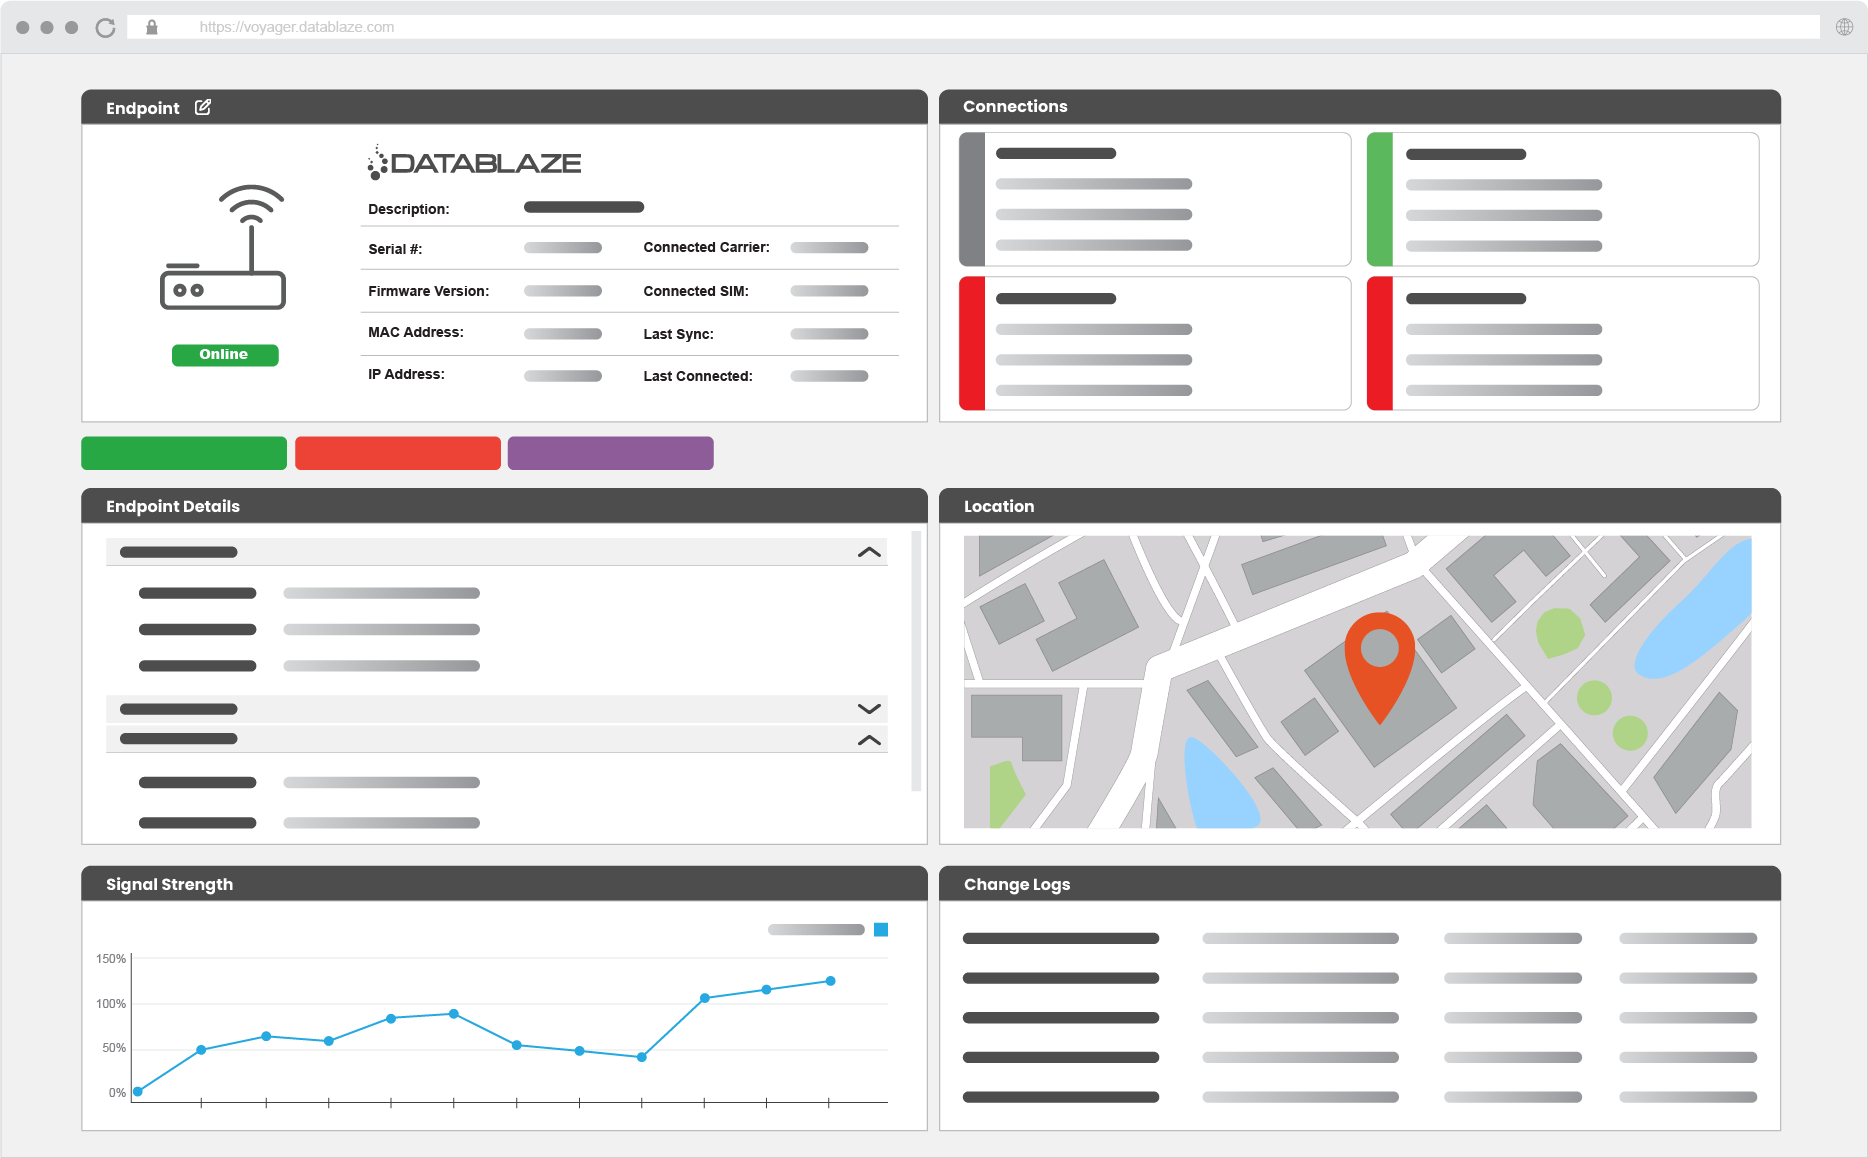This screenshot has height=1158, width=1868.
Task: Click the Datablaze logo
Action: (474, 162)
